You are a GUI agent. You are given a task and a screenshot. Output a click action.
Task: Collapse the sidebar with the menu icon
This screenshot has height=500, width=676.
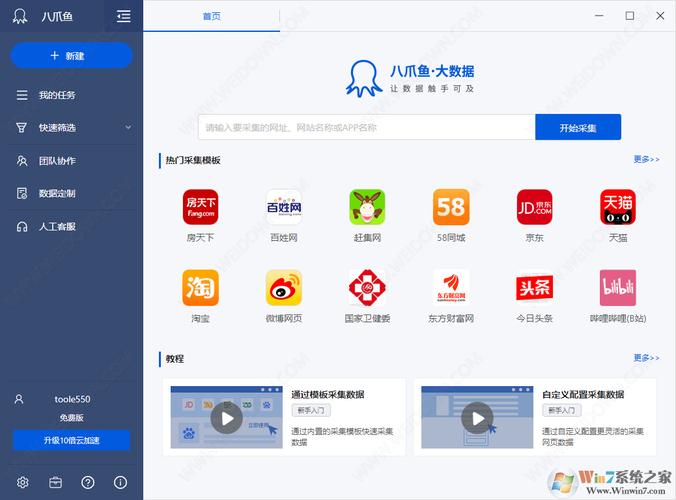coord(124,16)
